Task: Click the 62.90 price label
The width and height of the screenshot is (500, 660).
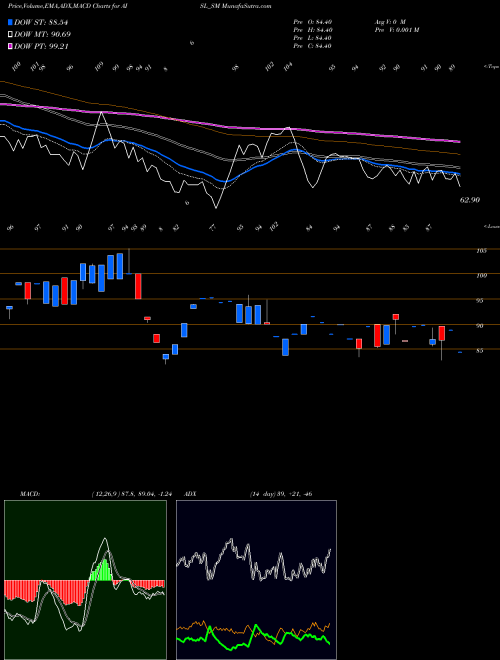Action: [470, 200]
